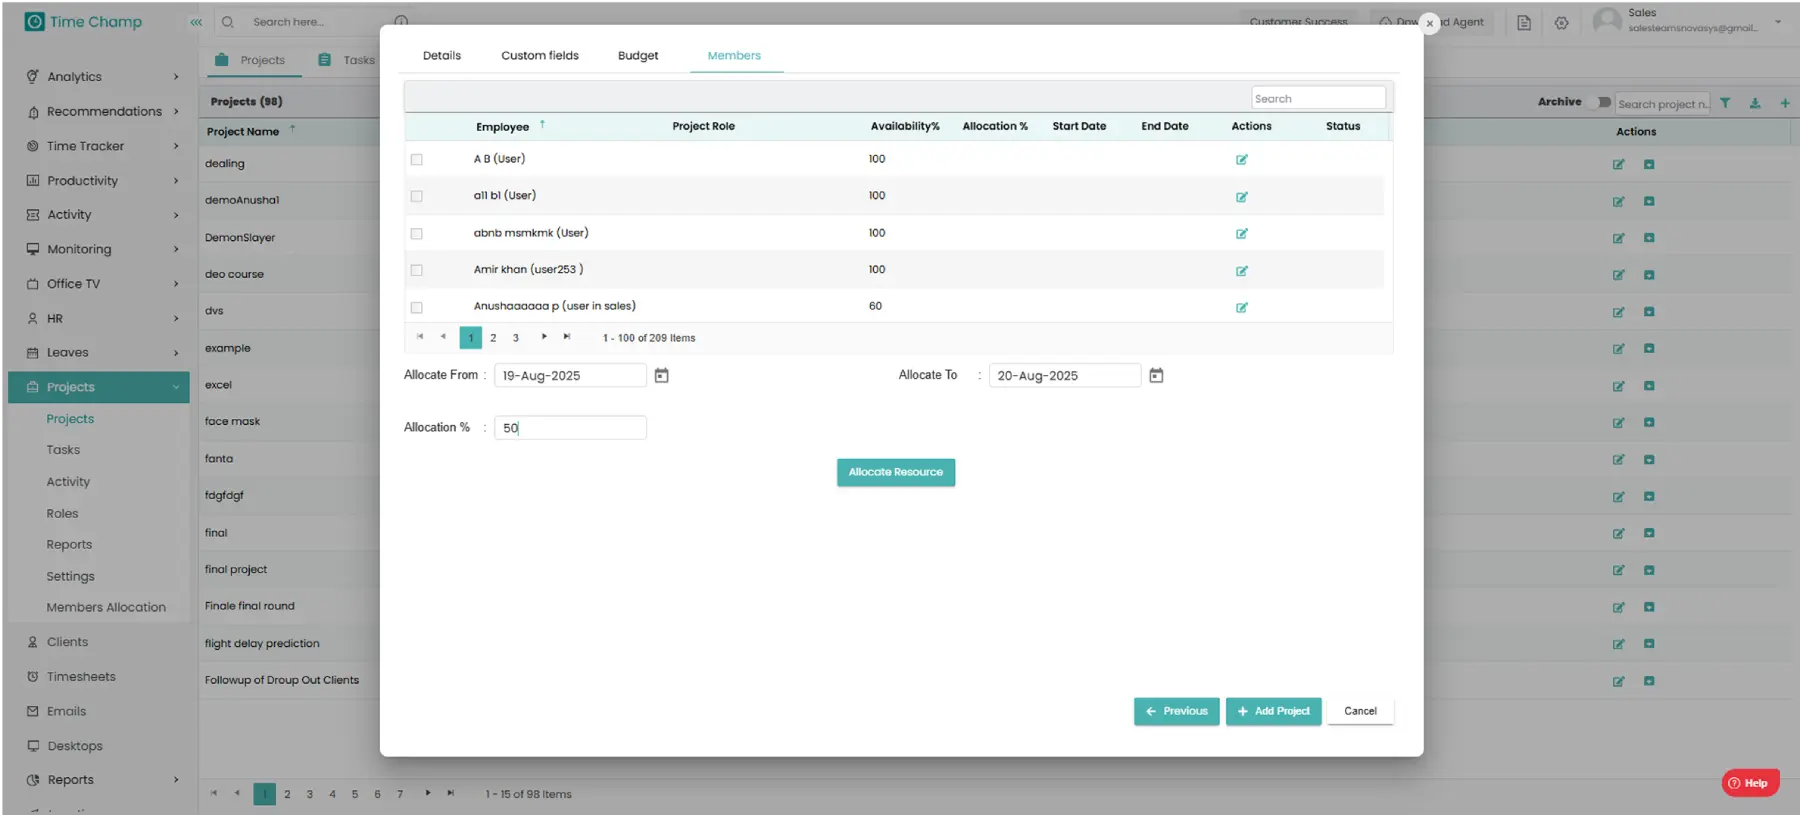The width and height of the screenshot is (1800, 815).
Task: Select checkbox for abnb msmkmk (User)
Action: pos(417,234)
